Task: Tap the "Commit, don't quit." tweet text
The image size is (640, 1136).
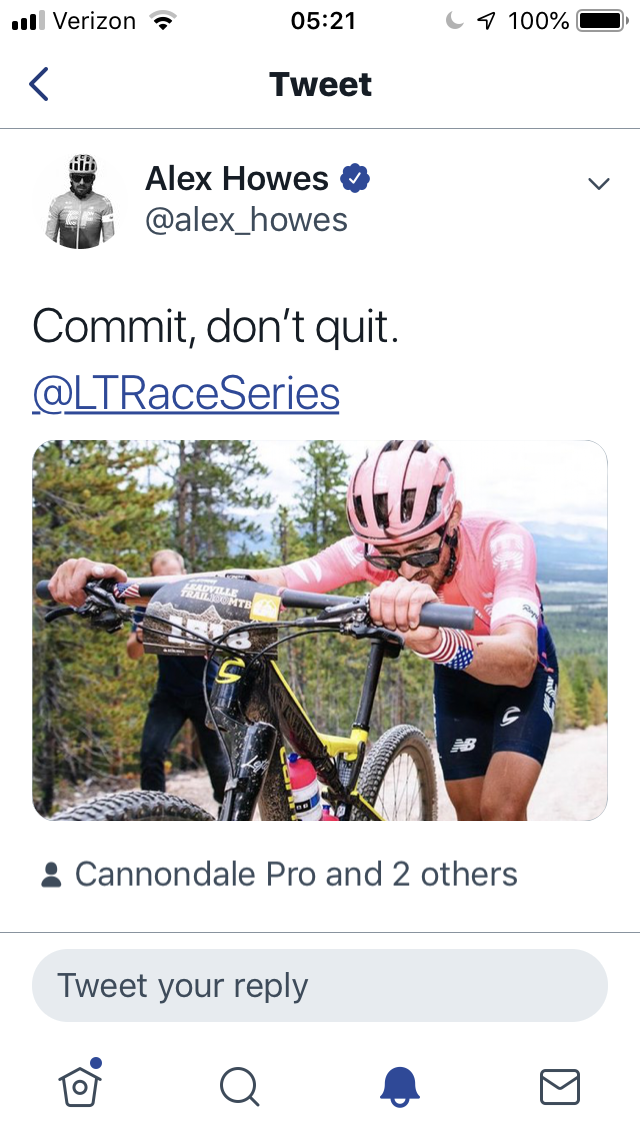Action: (216, 327)
